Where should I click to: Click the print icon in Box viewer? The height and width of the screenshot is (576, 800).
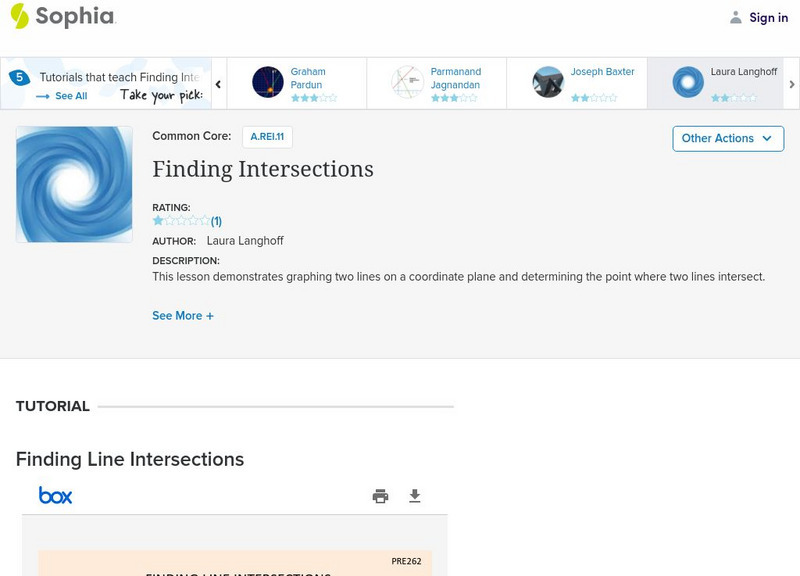[380, 496]
